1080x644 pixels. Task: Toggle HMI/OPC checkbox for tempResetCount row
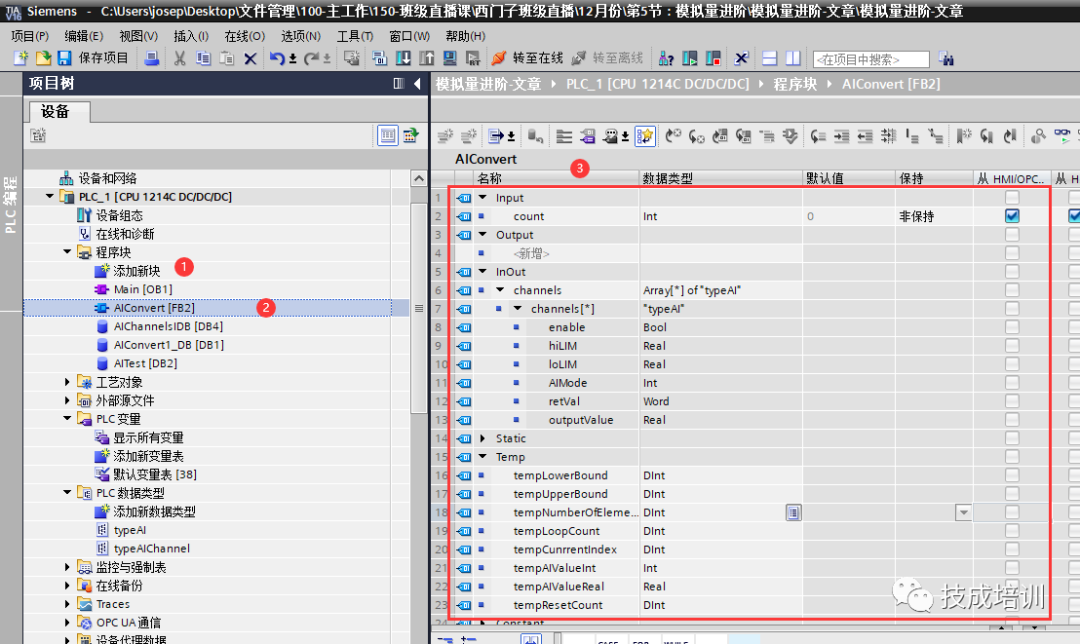click(x=1012, y=605)
